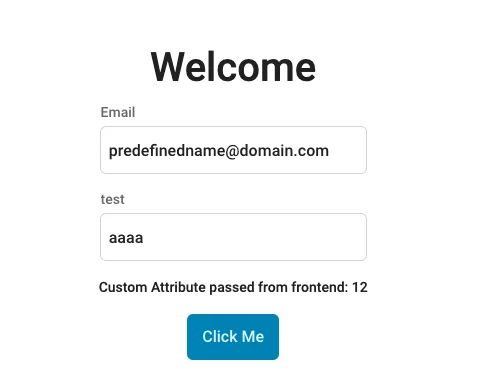Click the test field label
Viewport: 489px width, 389px height.
[112, 199]
